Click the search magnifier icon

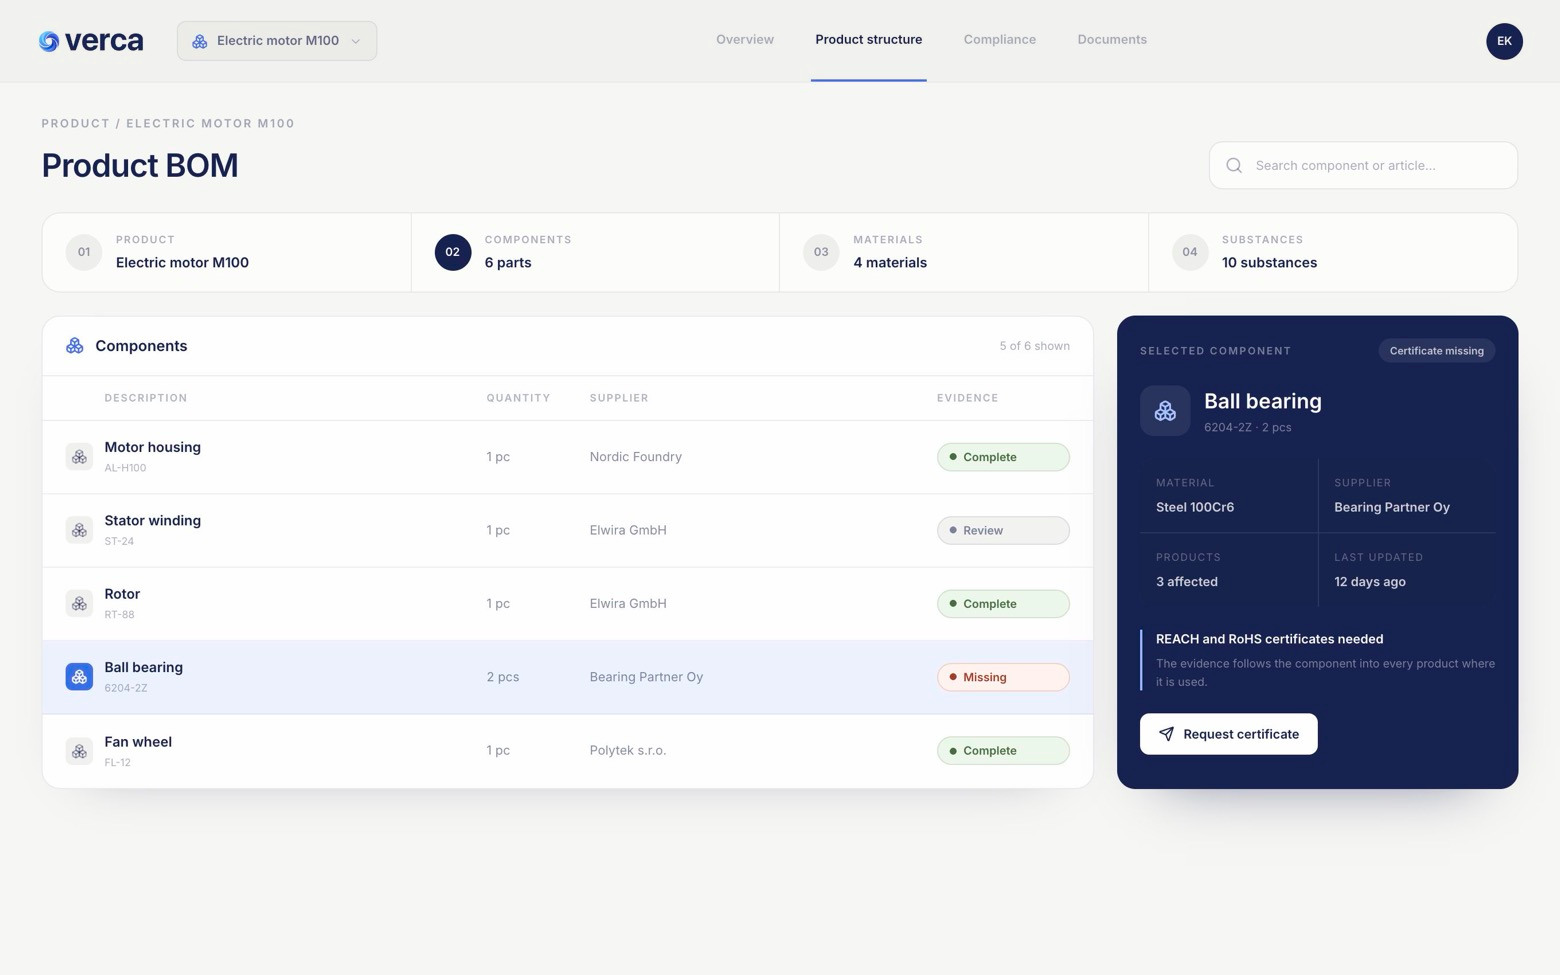click(1234, 165)
